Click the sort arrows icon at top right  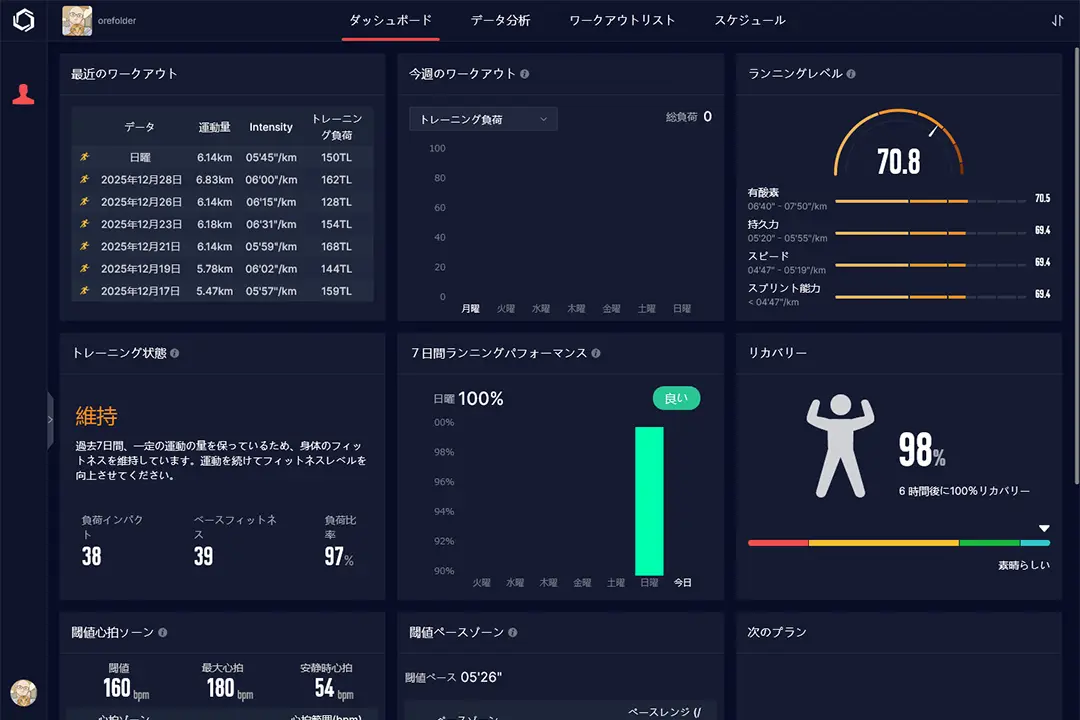pos(1058,21)
